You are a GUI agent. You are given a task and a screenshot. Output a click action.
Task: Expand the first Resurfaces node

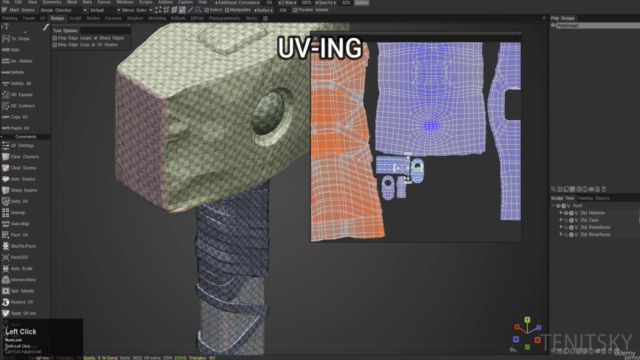pyautogui.click(x=561, y=227)
